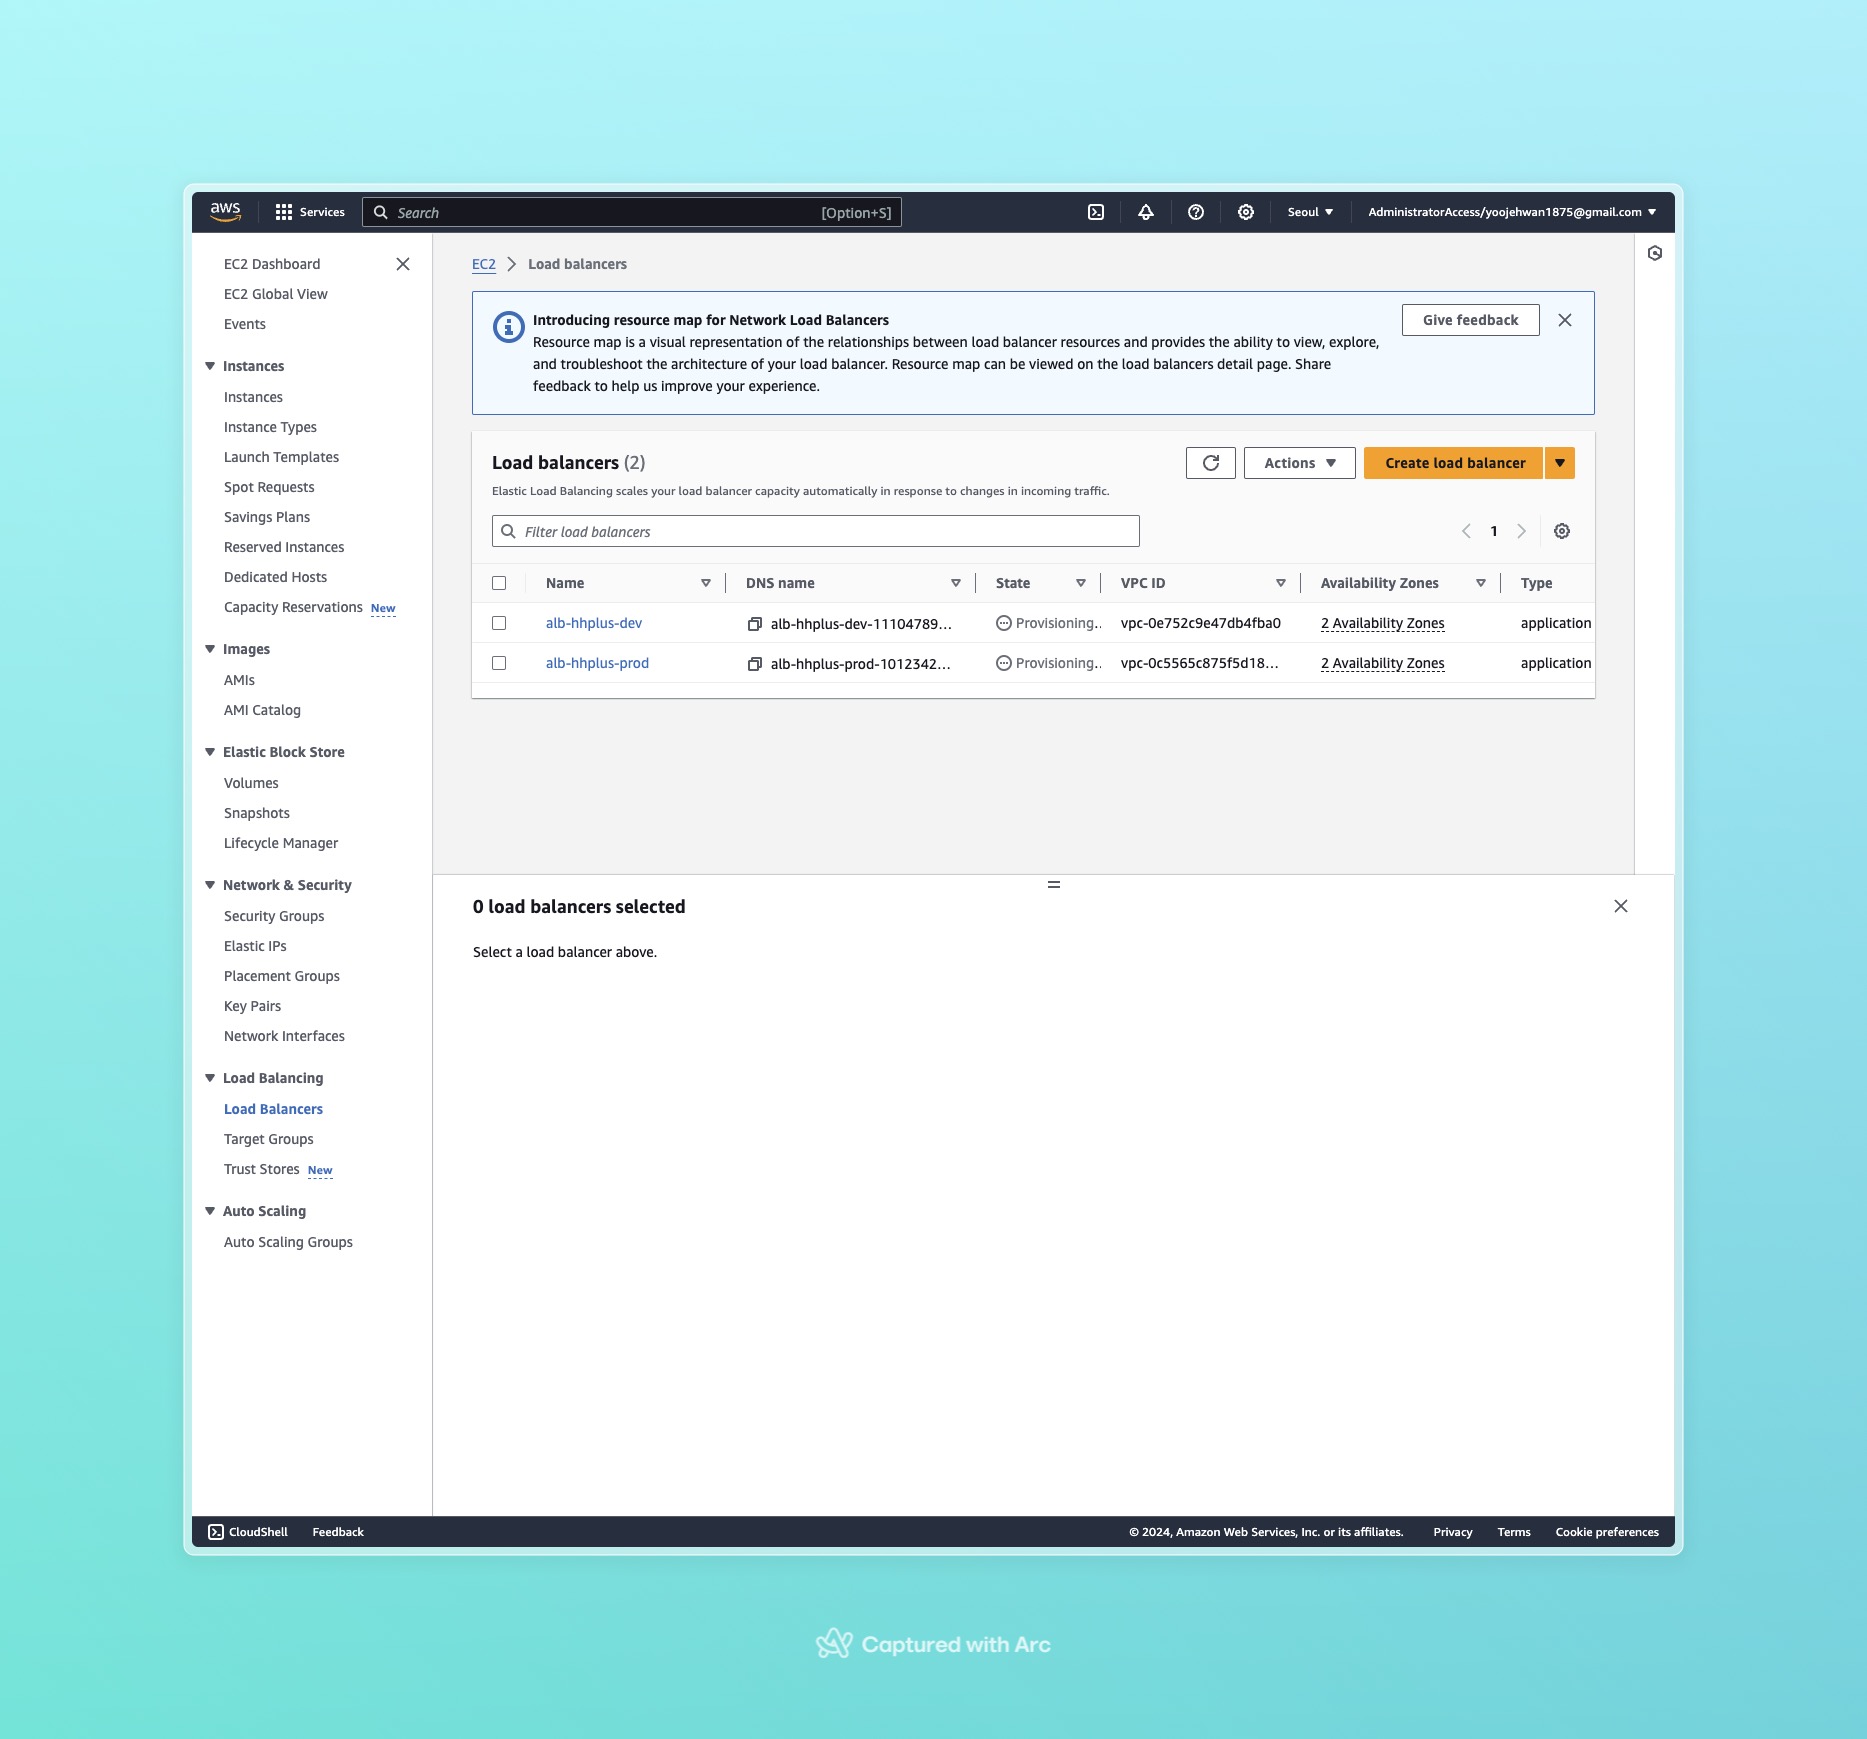1867x1739 pixels.
Task: Open the Create load balancer dropdown arrow
Action: tap(1560, 463)
